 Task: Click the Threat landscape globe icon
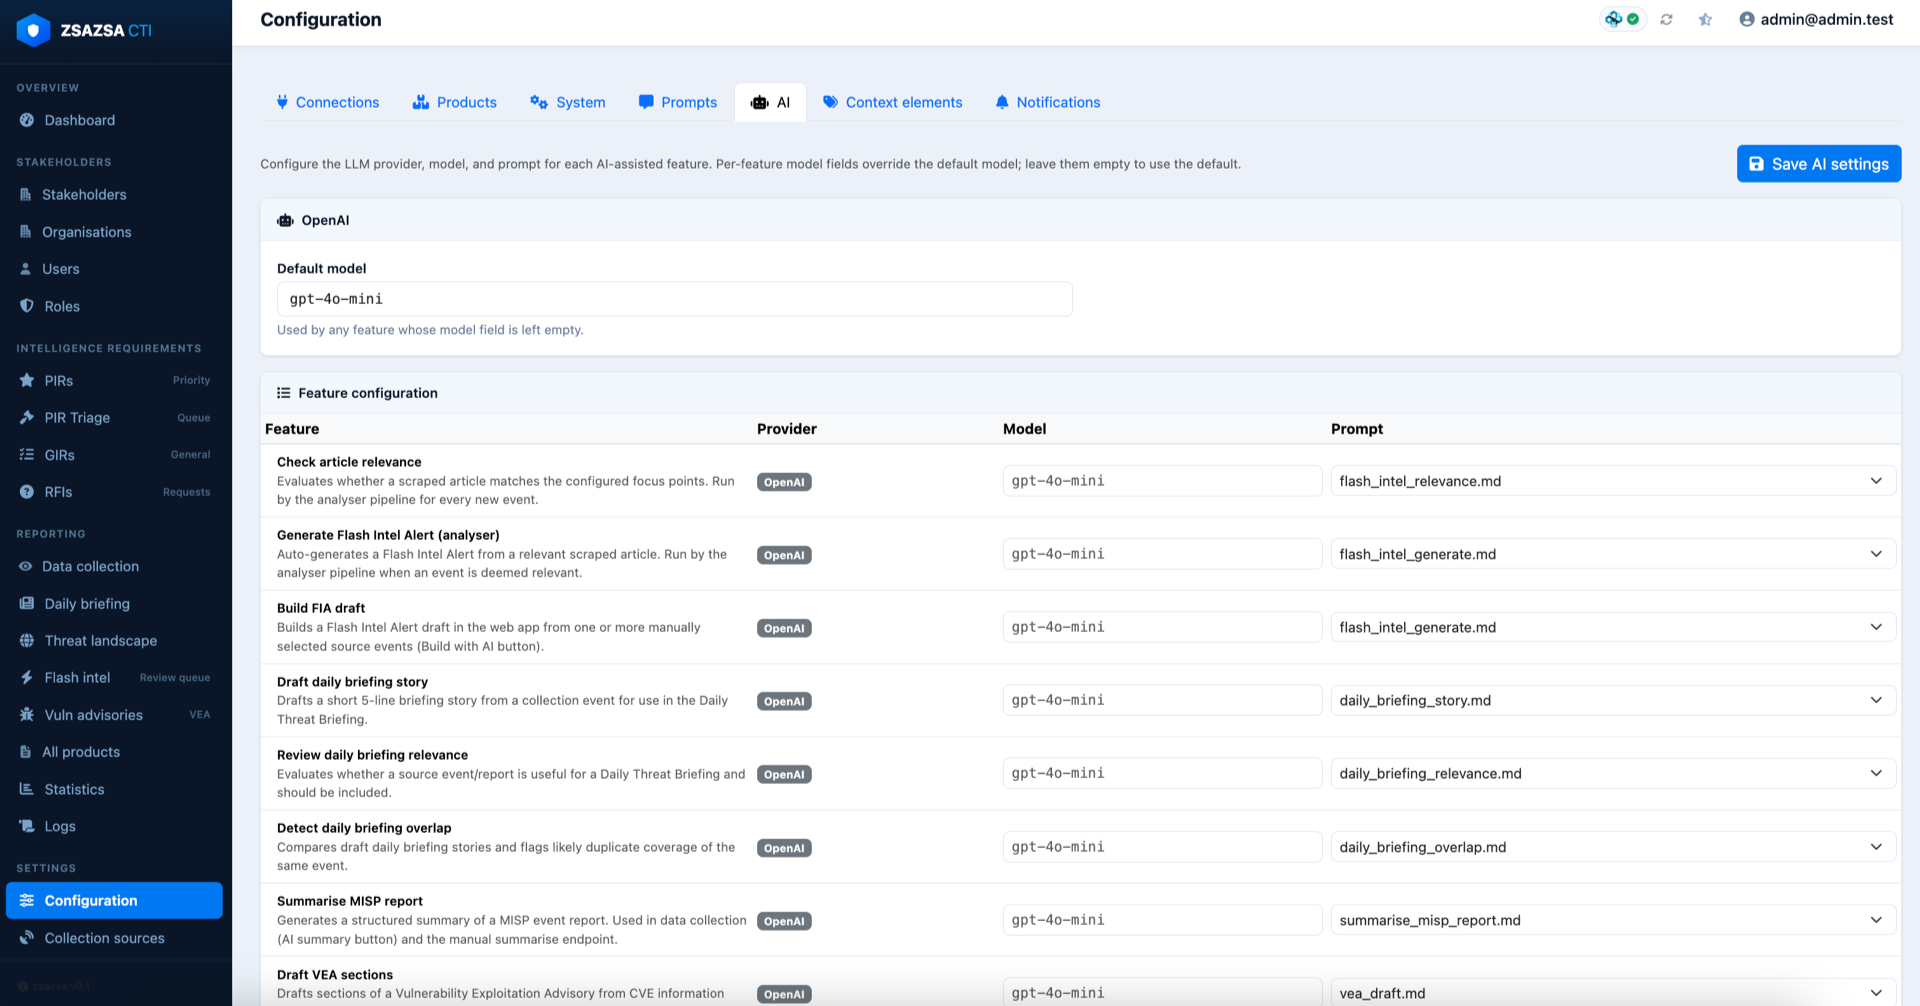point(27,640)
